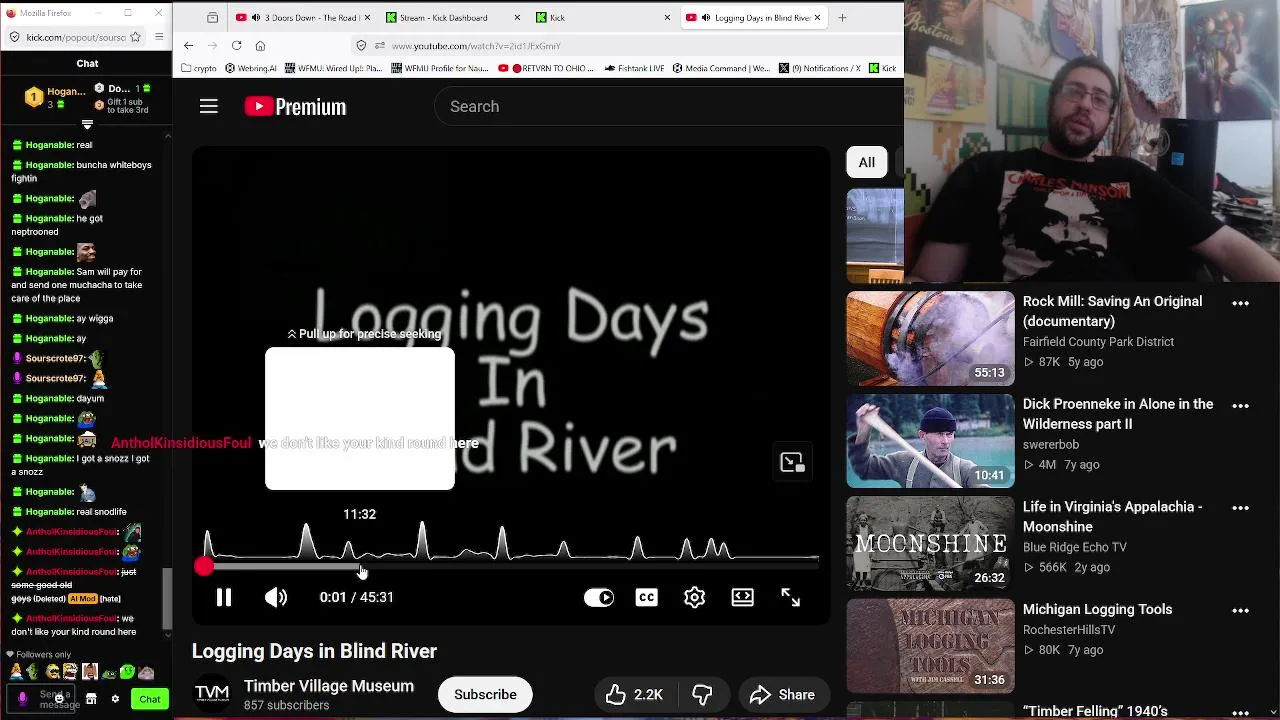The height and width of the screenshot is (720, 1280).
Task: Open the Michigan Logging Tools title link
Action: point(1097,609)
